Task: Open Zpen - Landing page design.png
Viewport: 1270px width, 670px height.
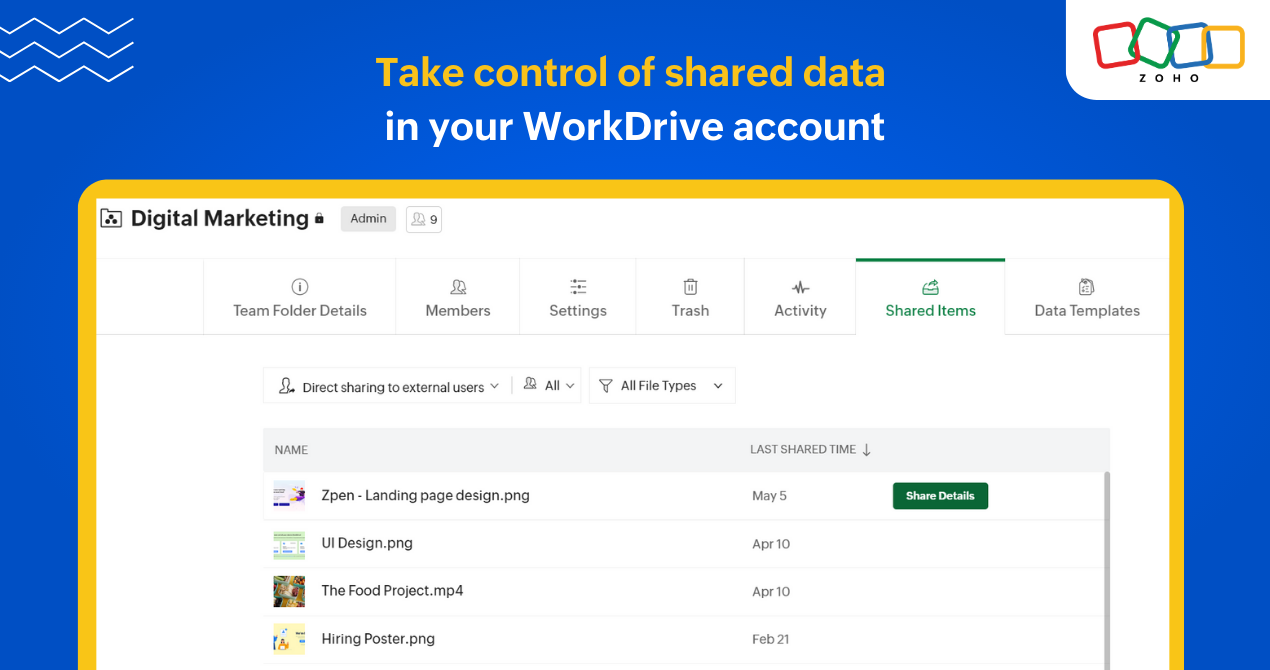Action: click(x=425, y=495)
